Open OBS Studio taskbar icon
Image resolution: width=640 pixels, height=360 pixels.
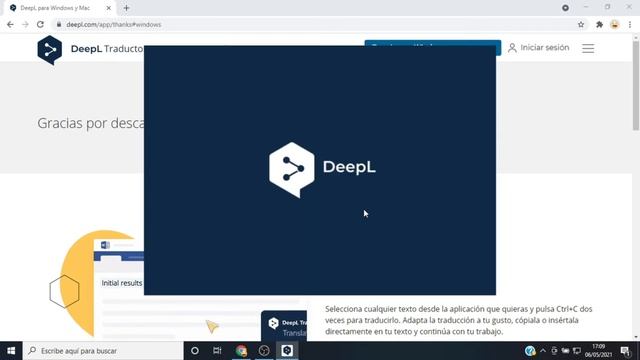(264, 351)
